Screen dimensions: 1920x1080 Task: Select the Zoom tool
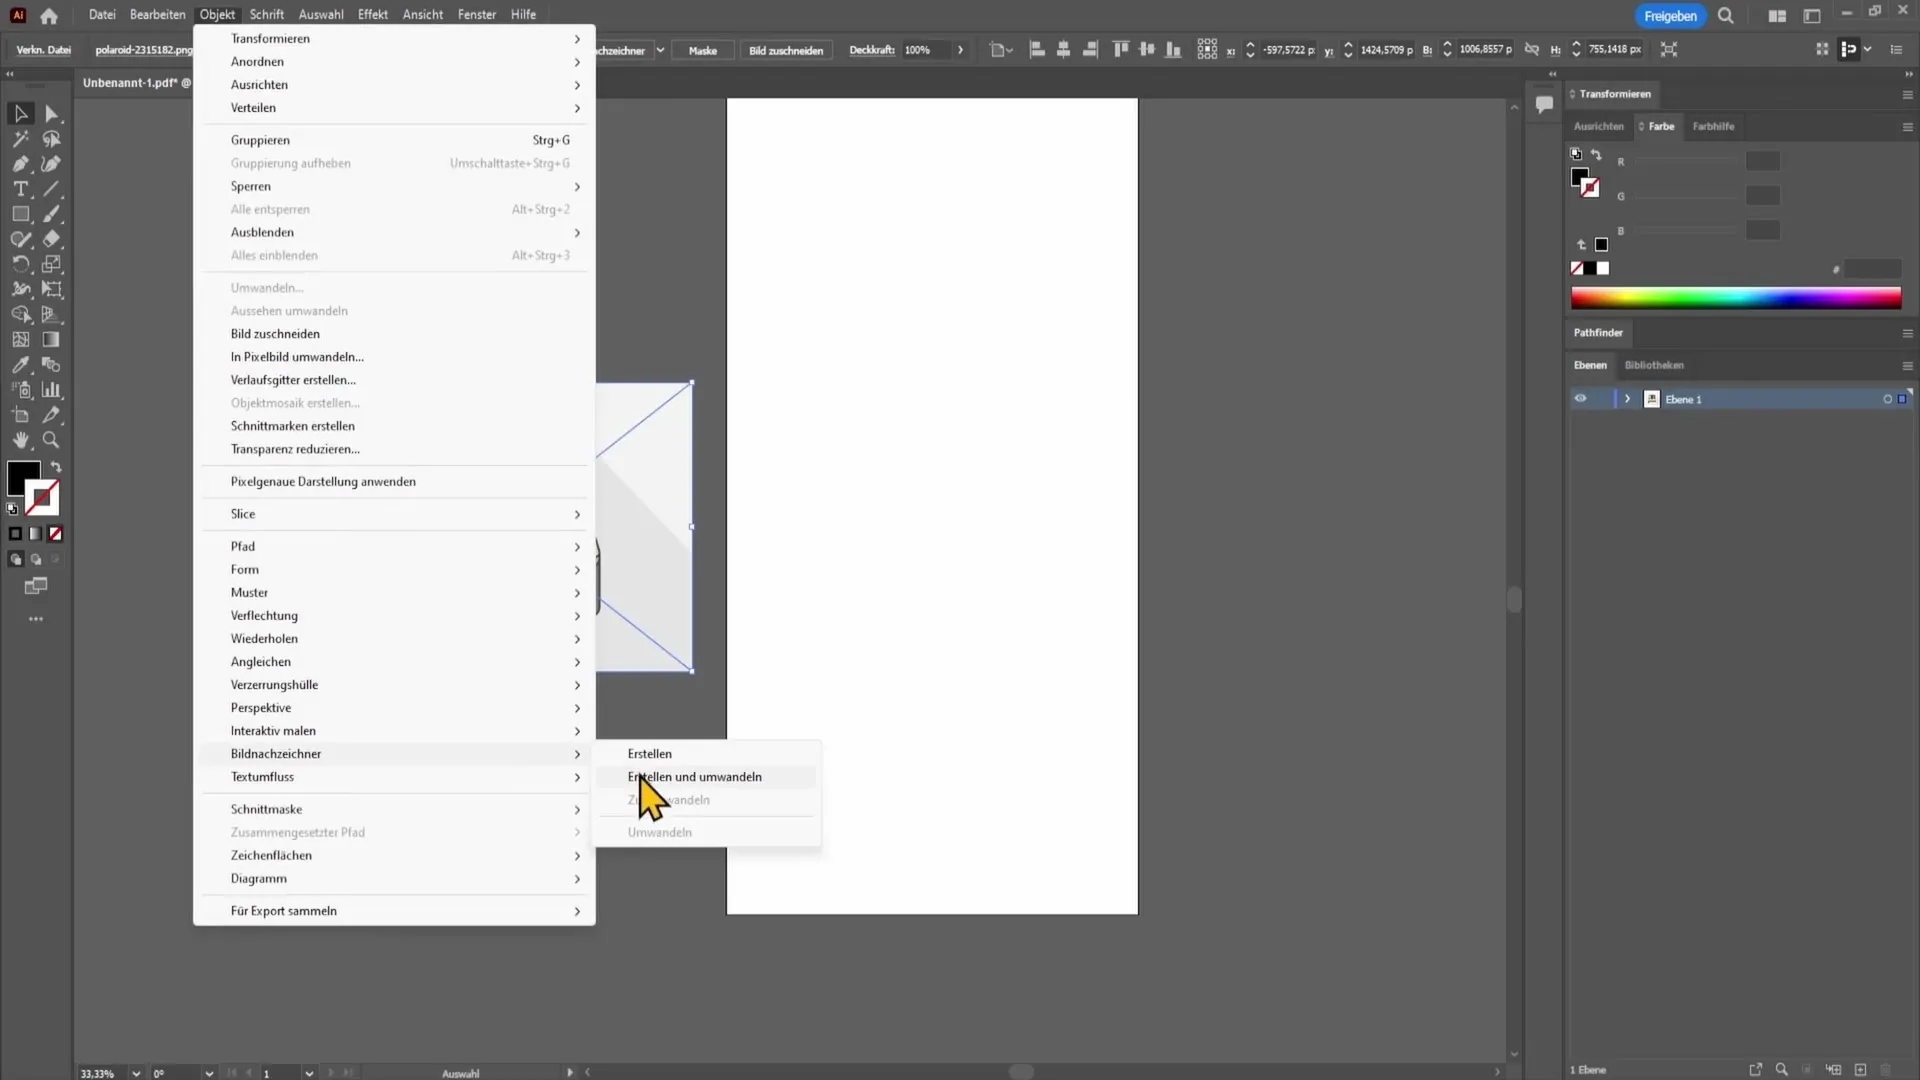(52, 440)
